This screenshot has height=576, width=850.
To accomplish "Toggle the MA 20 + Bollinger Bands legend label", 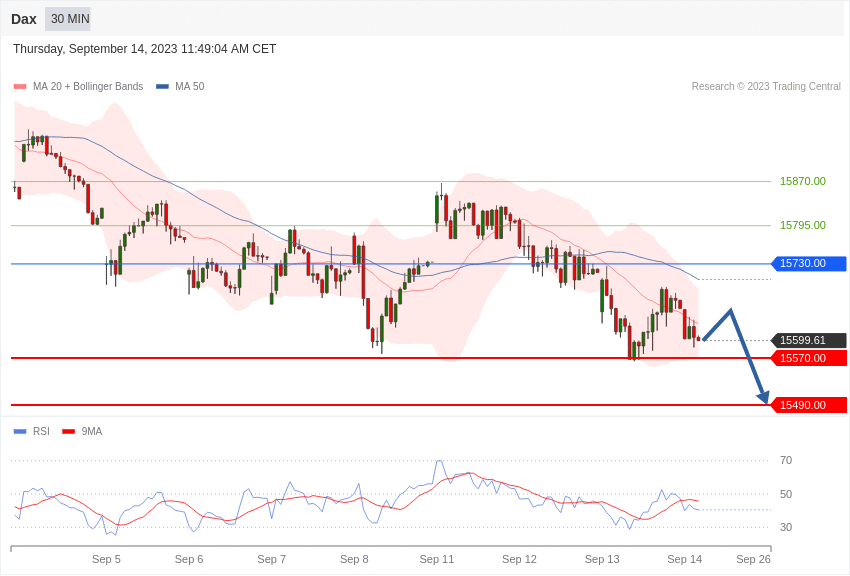I will click(88, 87).
